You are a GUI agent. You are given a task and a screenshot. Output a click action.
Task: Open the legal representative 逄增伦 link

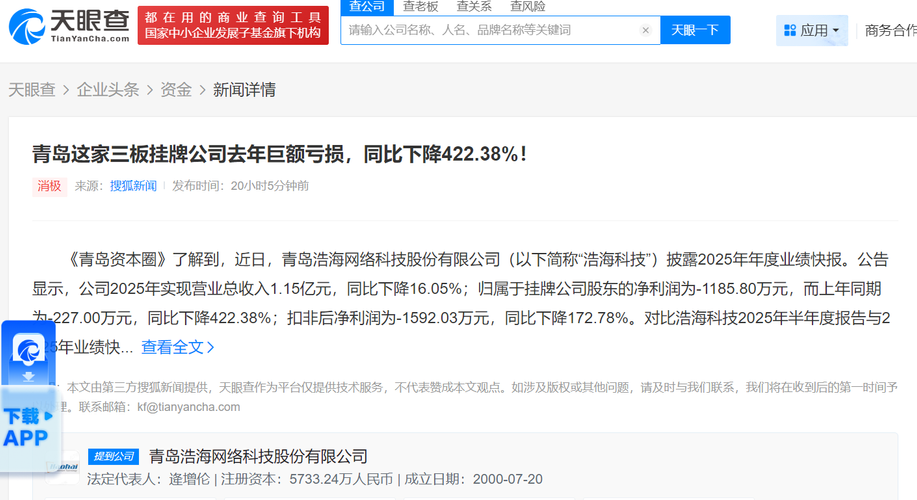[x=189, y=480]
